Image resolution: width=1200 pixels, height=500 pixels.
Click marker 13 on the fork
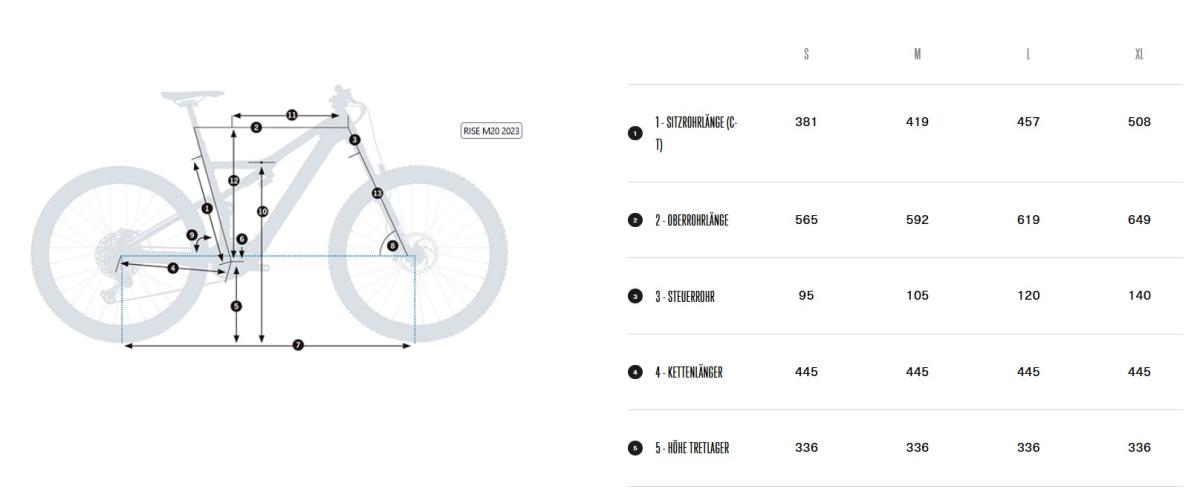[377, 192]
